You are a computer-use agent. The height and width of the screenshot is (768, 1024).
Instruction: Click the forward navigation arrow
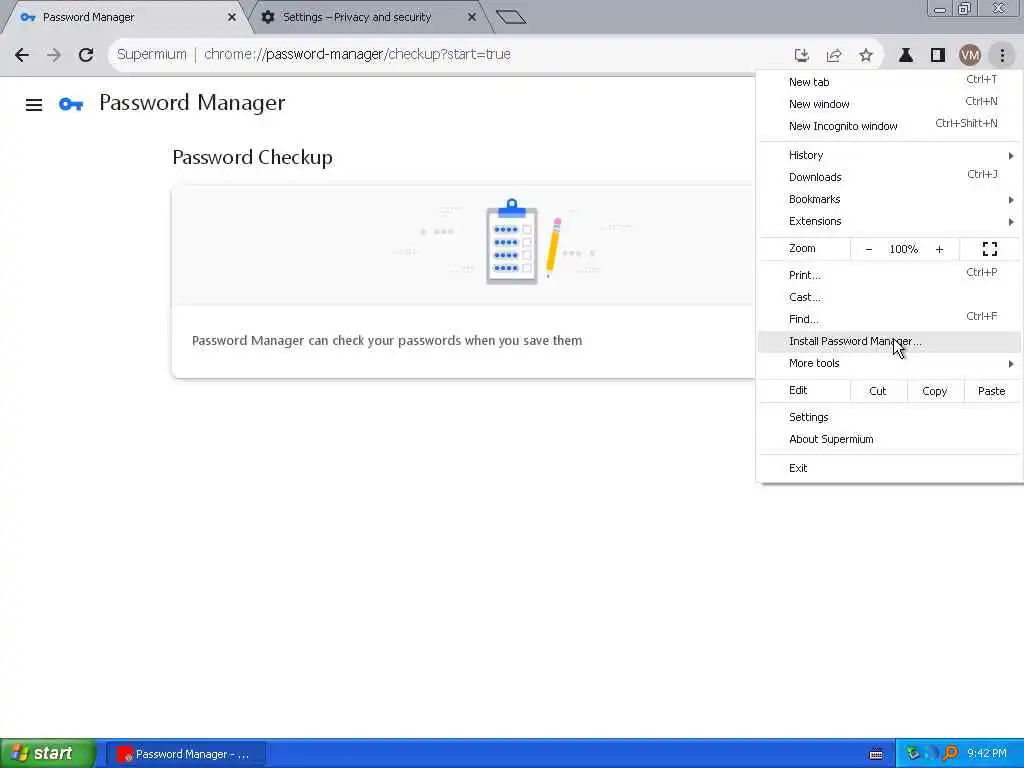[54, 55]
